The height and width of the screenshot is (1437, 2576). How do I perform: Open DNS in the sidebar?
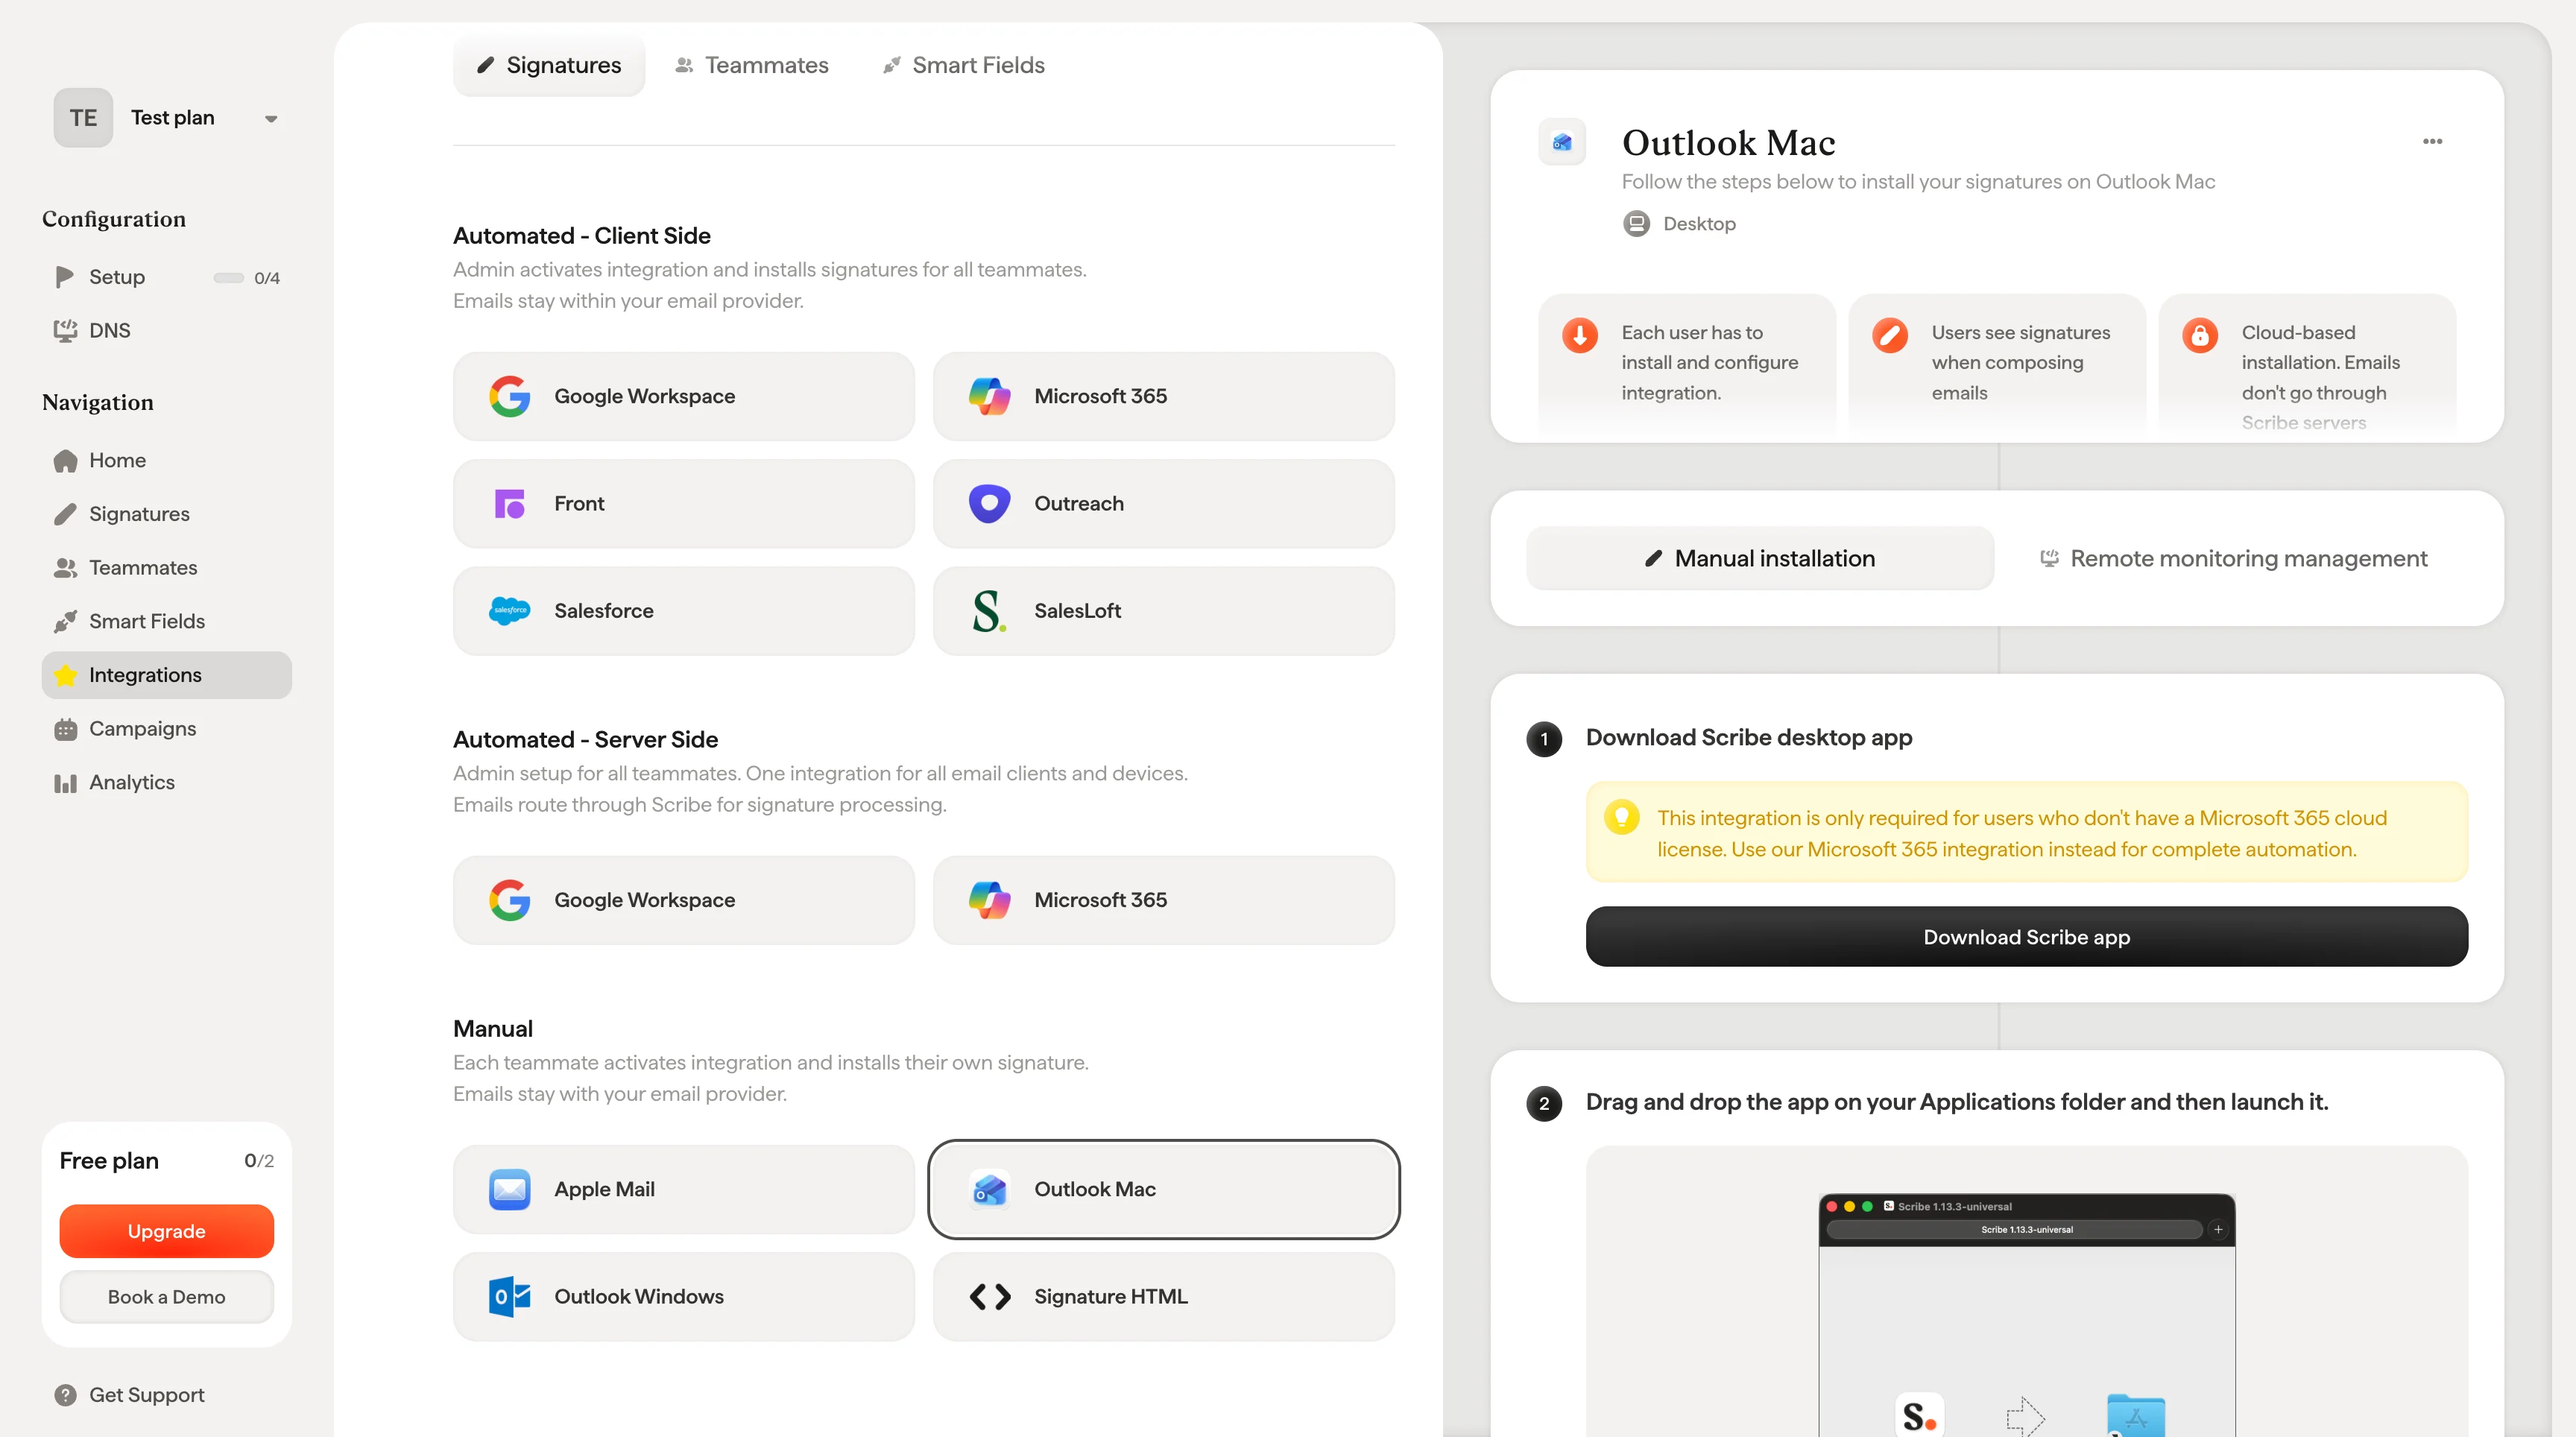coord(167,330)
